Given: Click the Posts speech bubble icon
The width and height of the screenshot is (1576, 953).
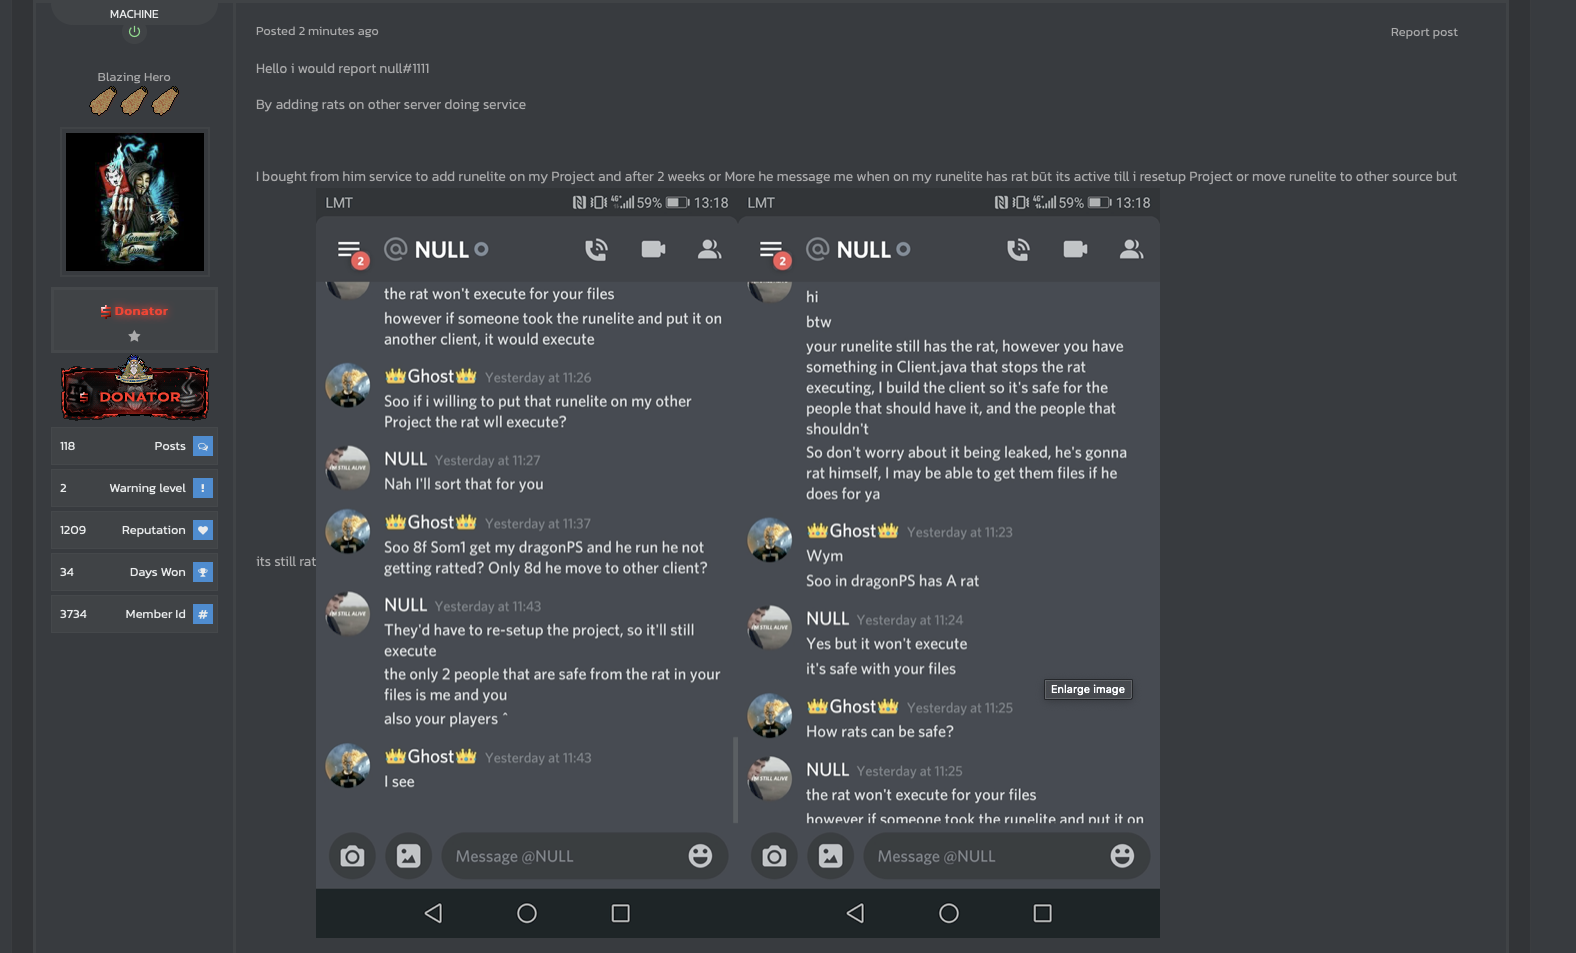Looking at the screenshot, I should [203, 446].
